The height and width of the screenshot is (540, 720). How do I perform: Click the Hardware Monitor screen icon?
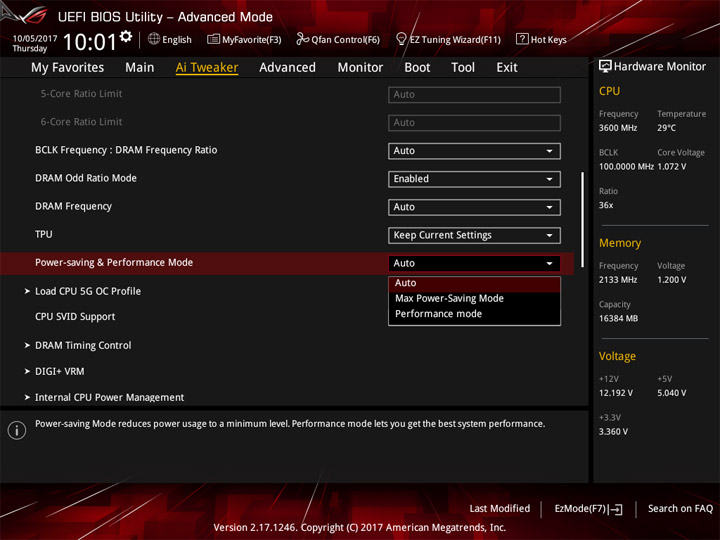coord(605,67)
